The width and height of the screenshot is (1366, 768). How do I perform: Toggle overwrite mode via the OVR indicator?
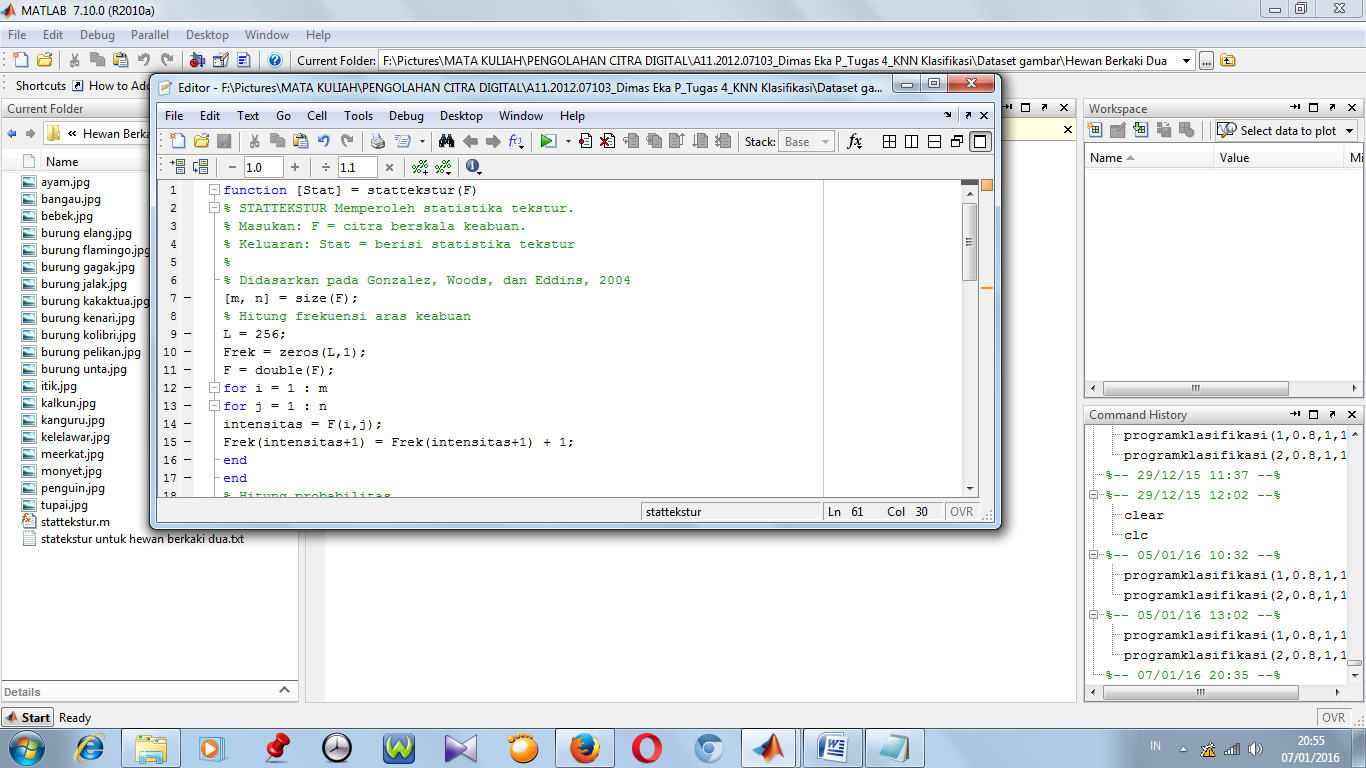click(961, 511)
